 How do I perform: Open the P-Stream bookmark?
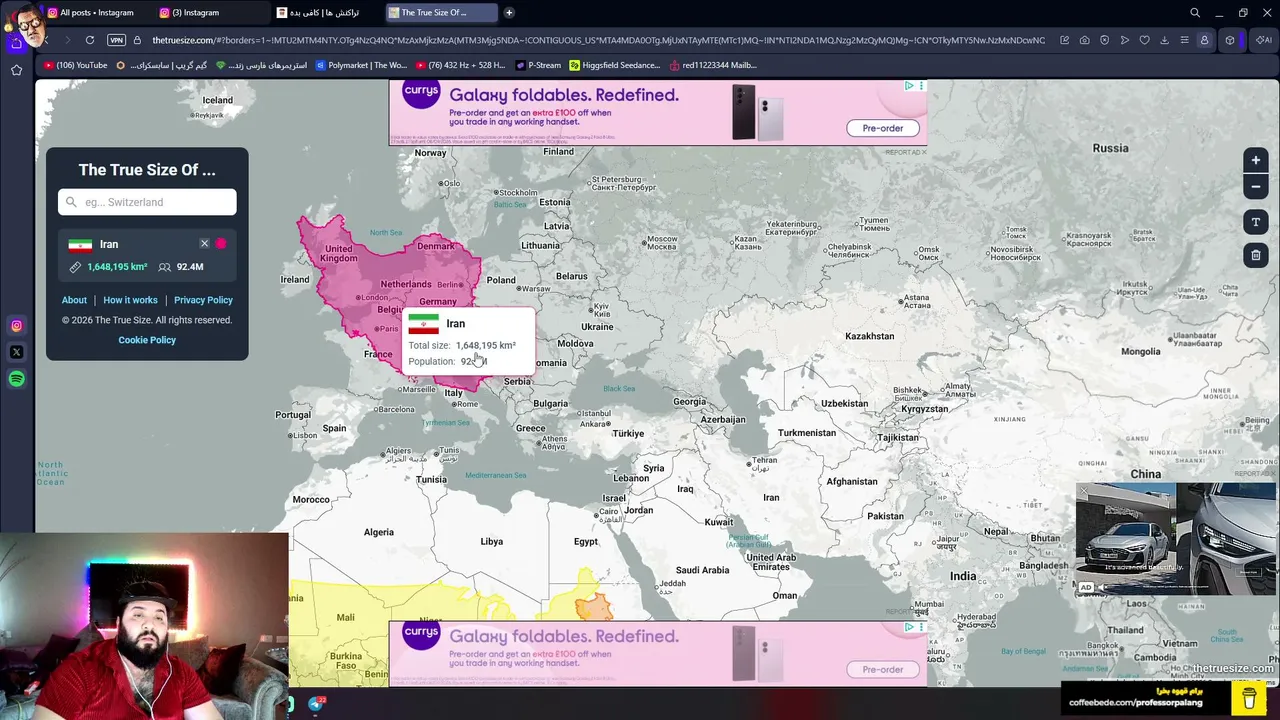[x=539, y=65]
